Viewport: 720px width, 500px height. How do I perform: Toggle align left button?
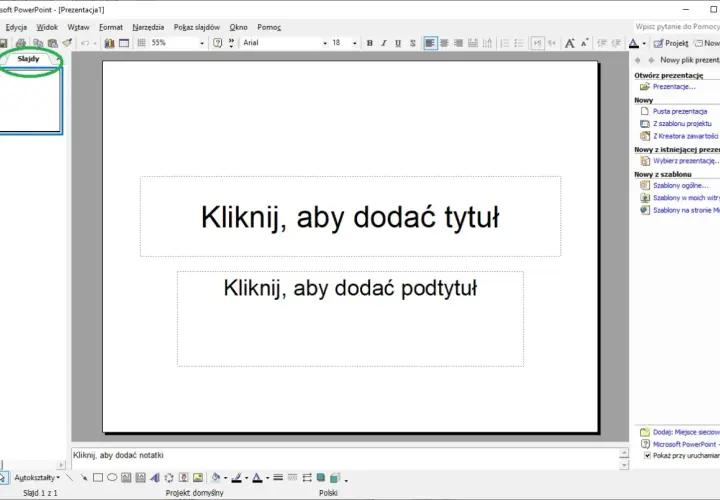430,43
